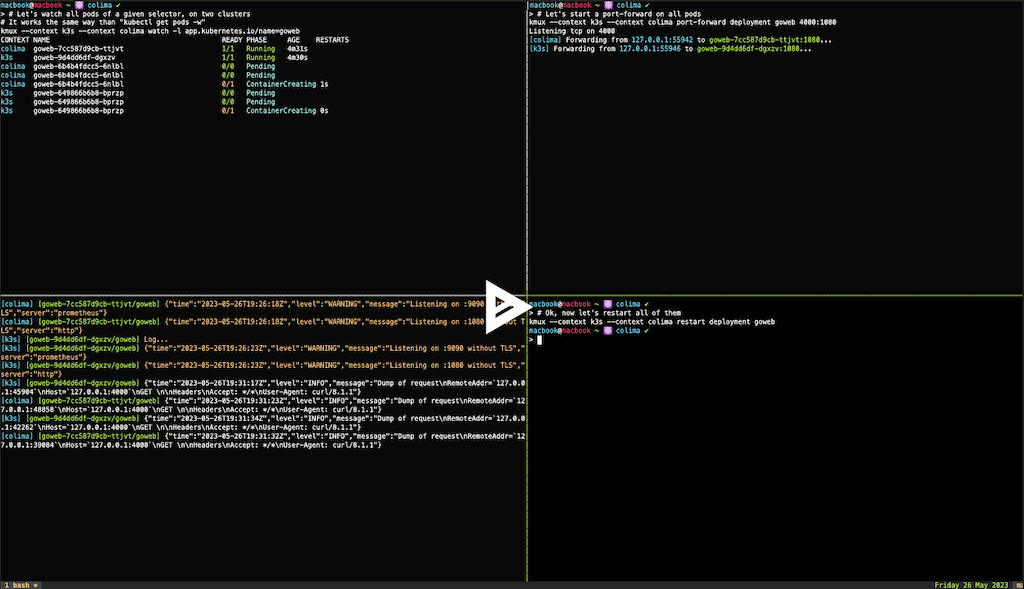Image resolution: width=1024 pixels, height=589 pixels.
Task: Click the CONTEXT column header
Action: coord(14,40)
